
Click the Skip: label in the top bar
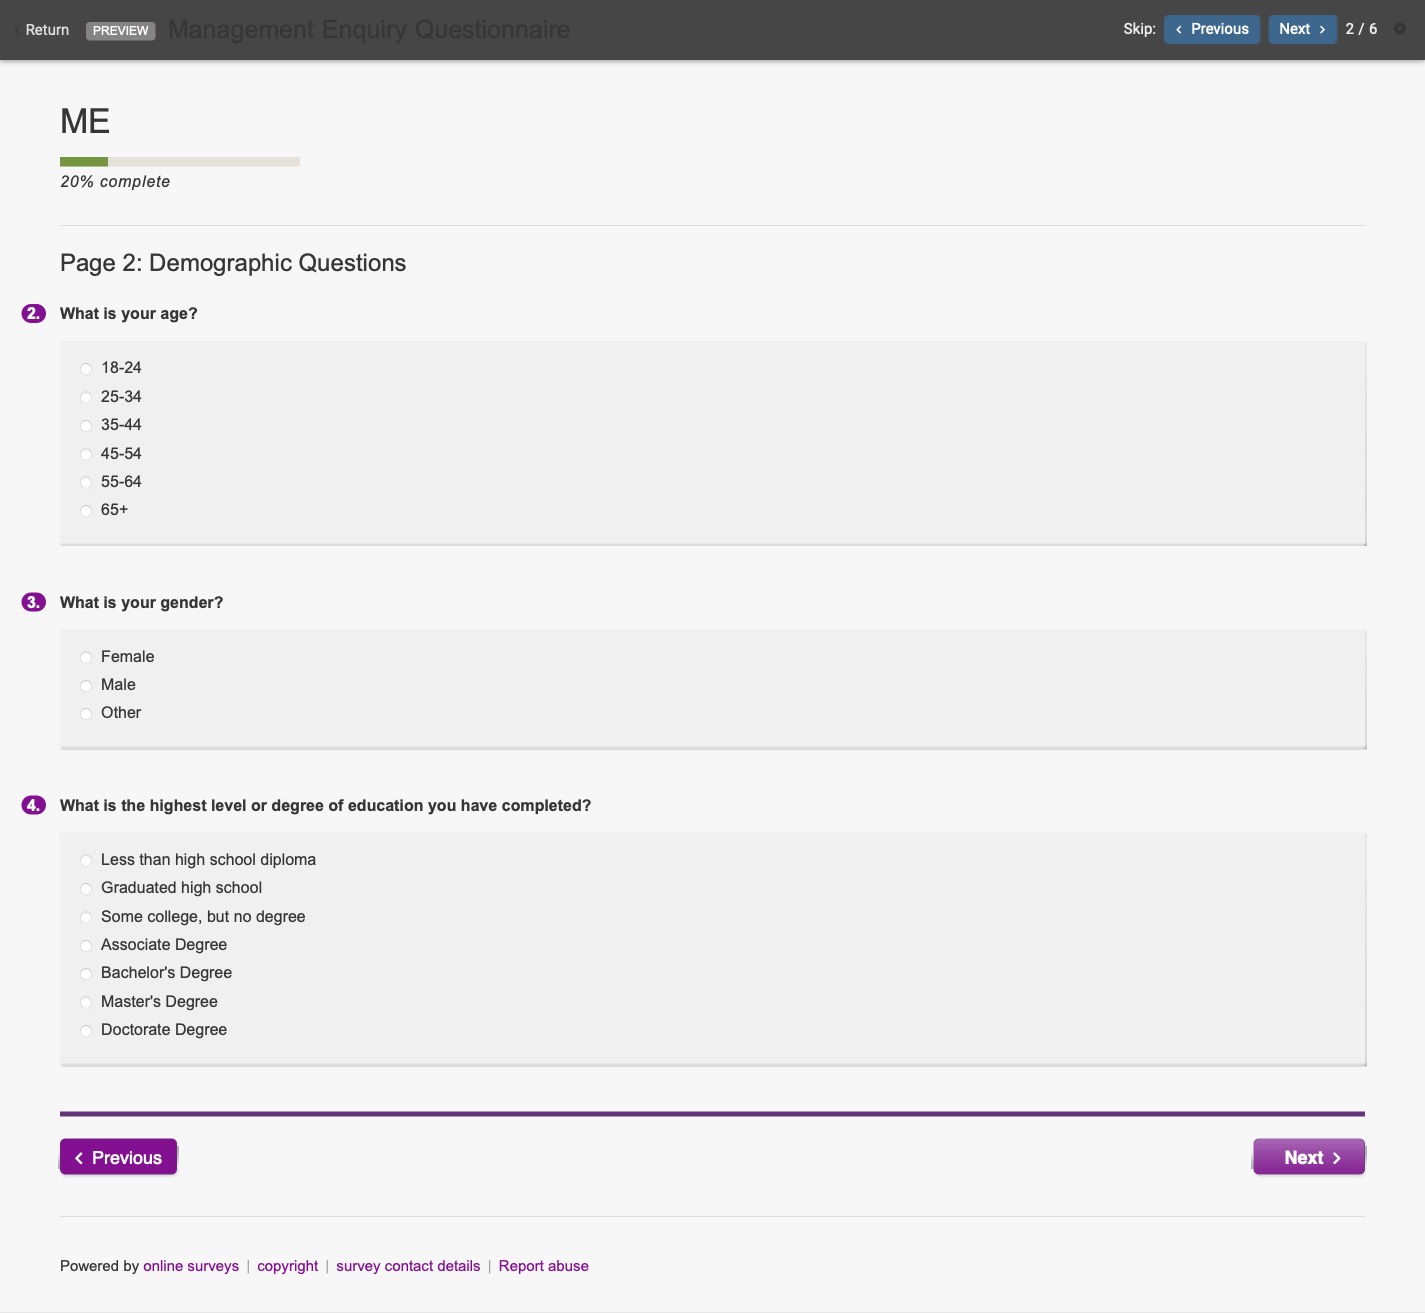point(1139,29)
